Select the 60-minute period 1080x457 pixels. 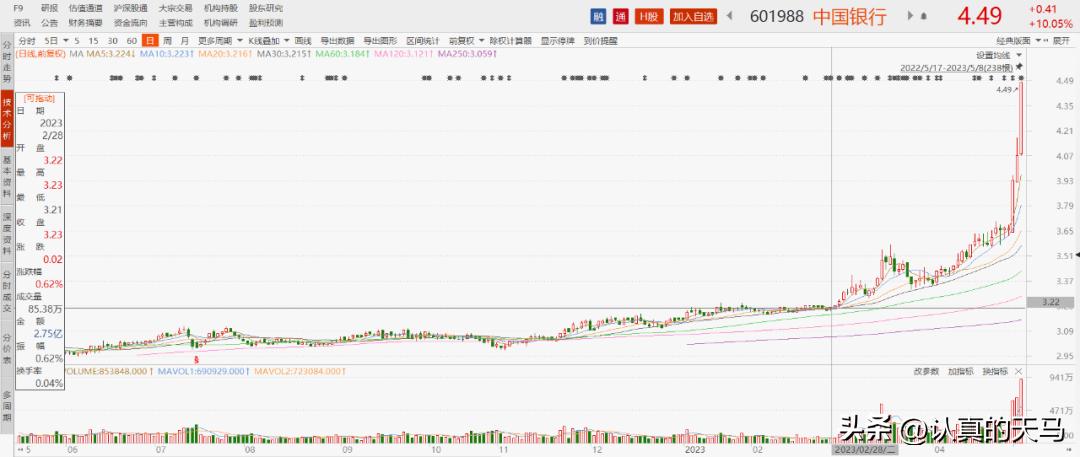click(132, 41)
